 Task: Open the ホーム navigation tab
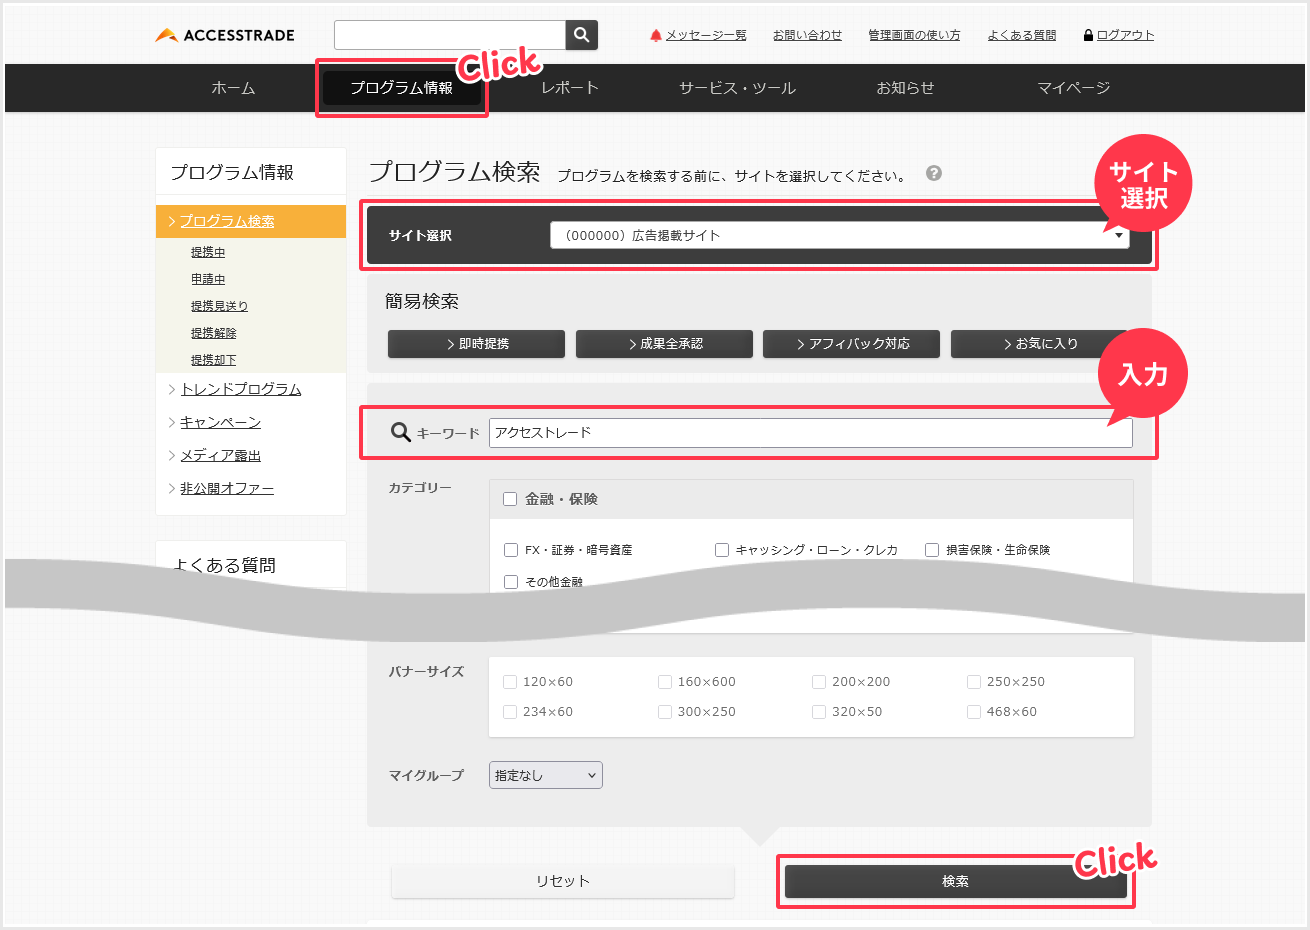(x=233, y=88)
